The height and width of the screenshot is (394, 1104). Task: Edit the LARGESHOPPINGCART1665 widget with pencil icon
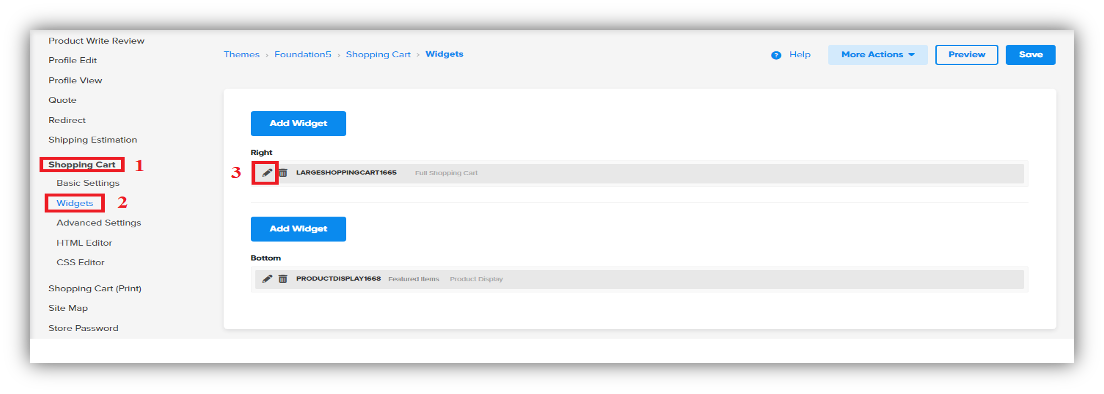click(x=267, y=172)
